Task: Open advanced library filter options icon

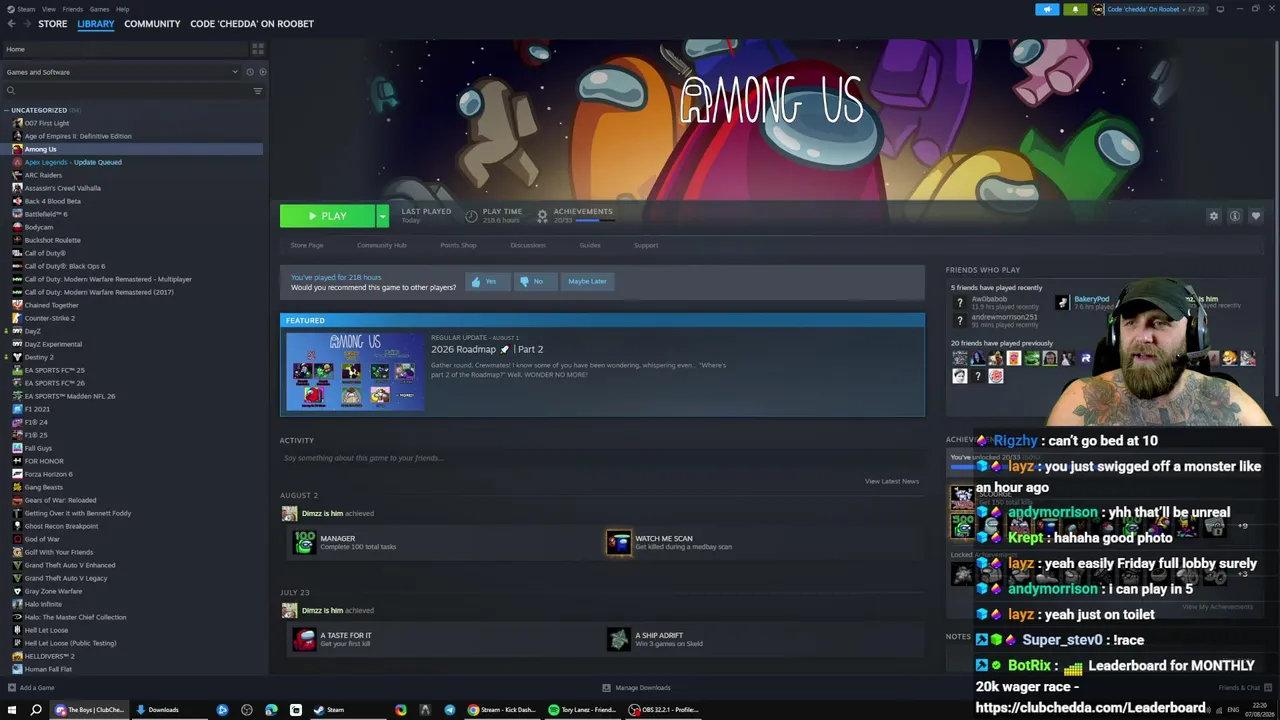Action: click(257, 91)
